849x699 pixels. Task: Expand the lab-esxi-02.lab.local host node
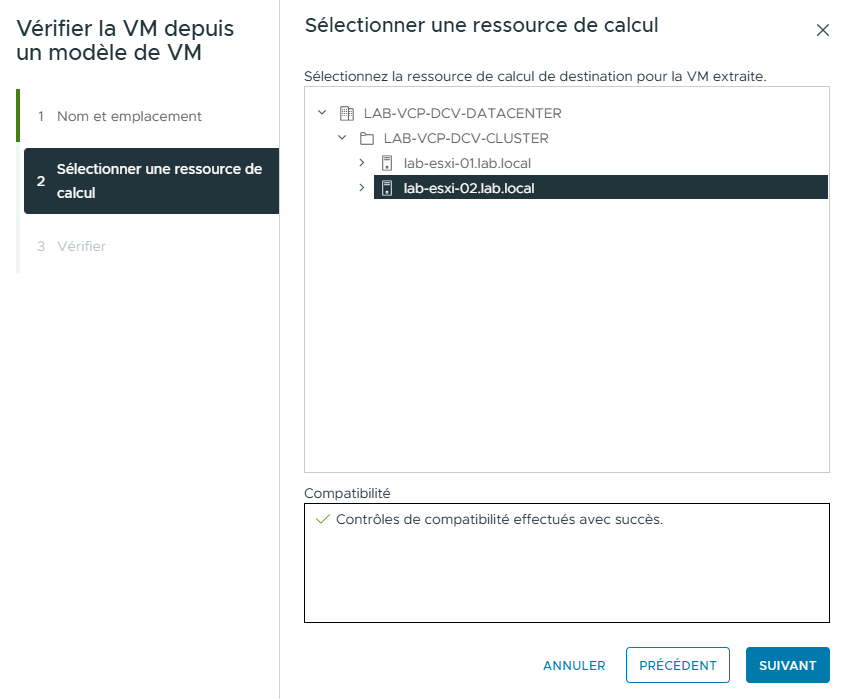pos(361,188)
